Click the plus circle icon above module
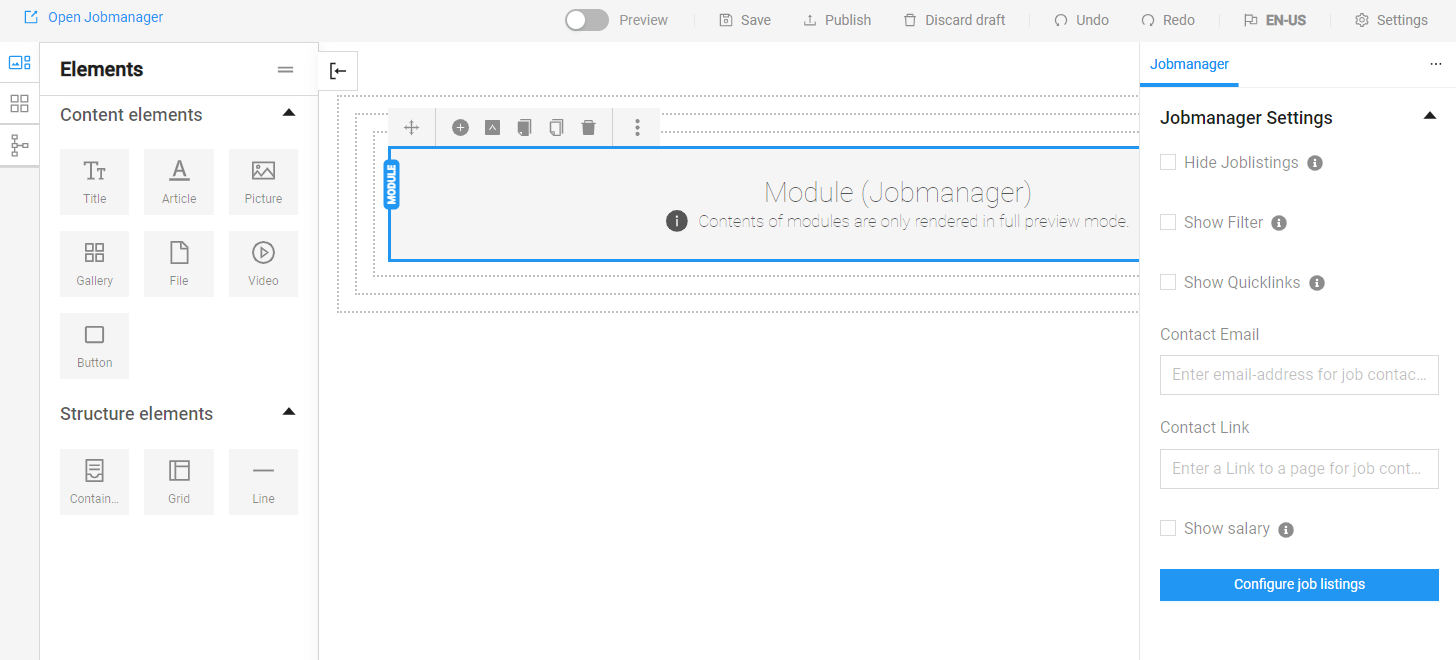Screen dimensions: 1456x660 (460, 128)
